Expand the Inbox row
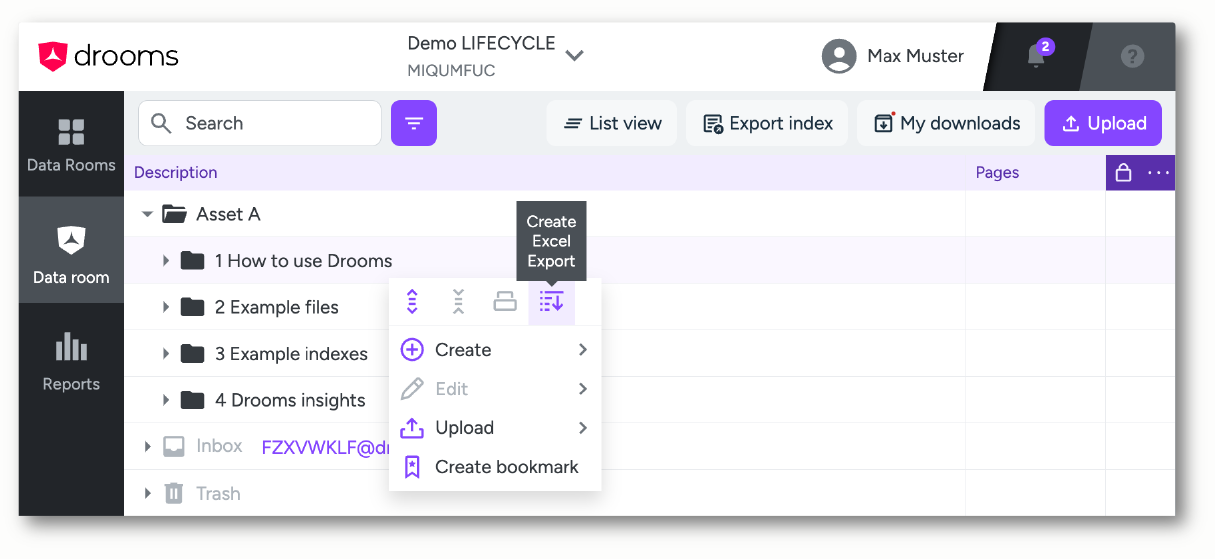Image resolution: width=1215 pixels, height=559 pixels. [x=148, y=447]
